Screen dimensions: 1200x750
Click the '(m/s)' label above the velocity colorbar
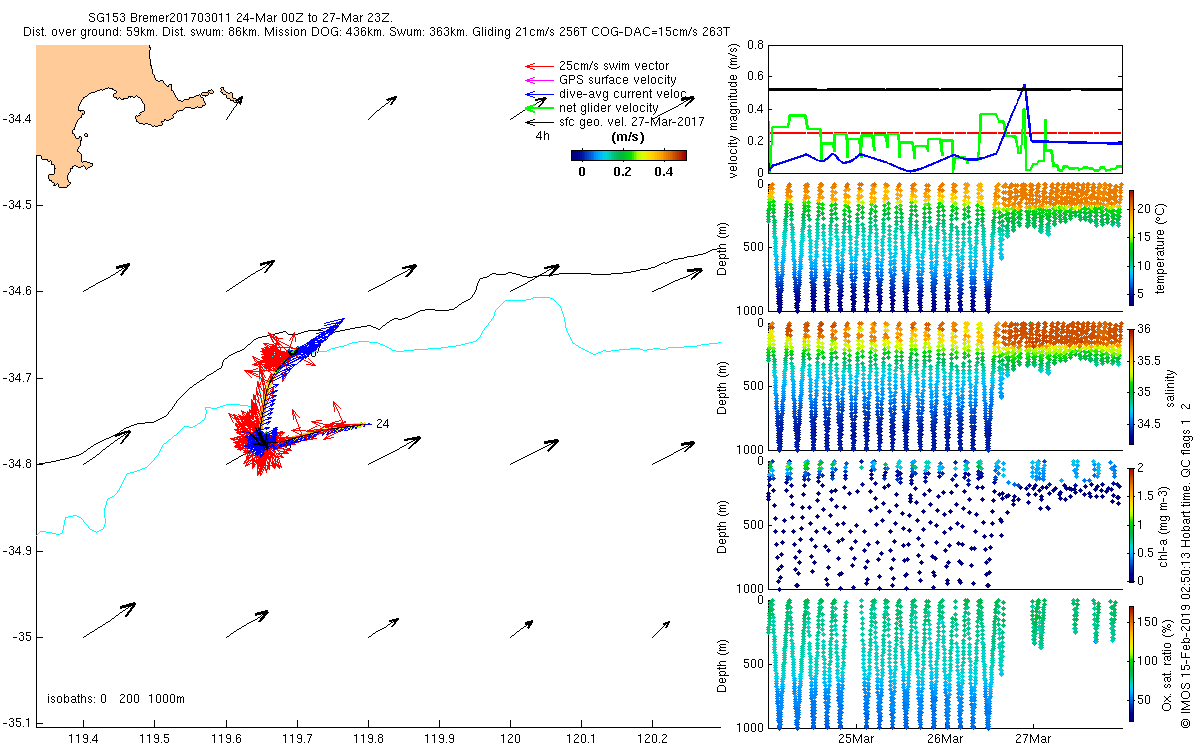tap(627, 137)
